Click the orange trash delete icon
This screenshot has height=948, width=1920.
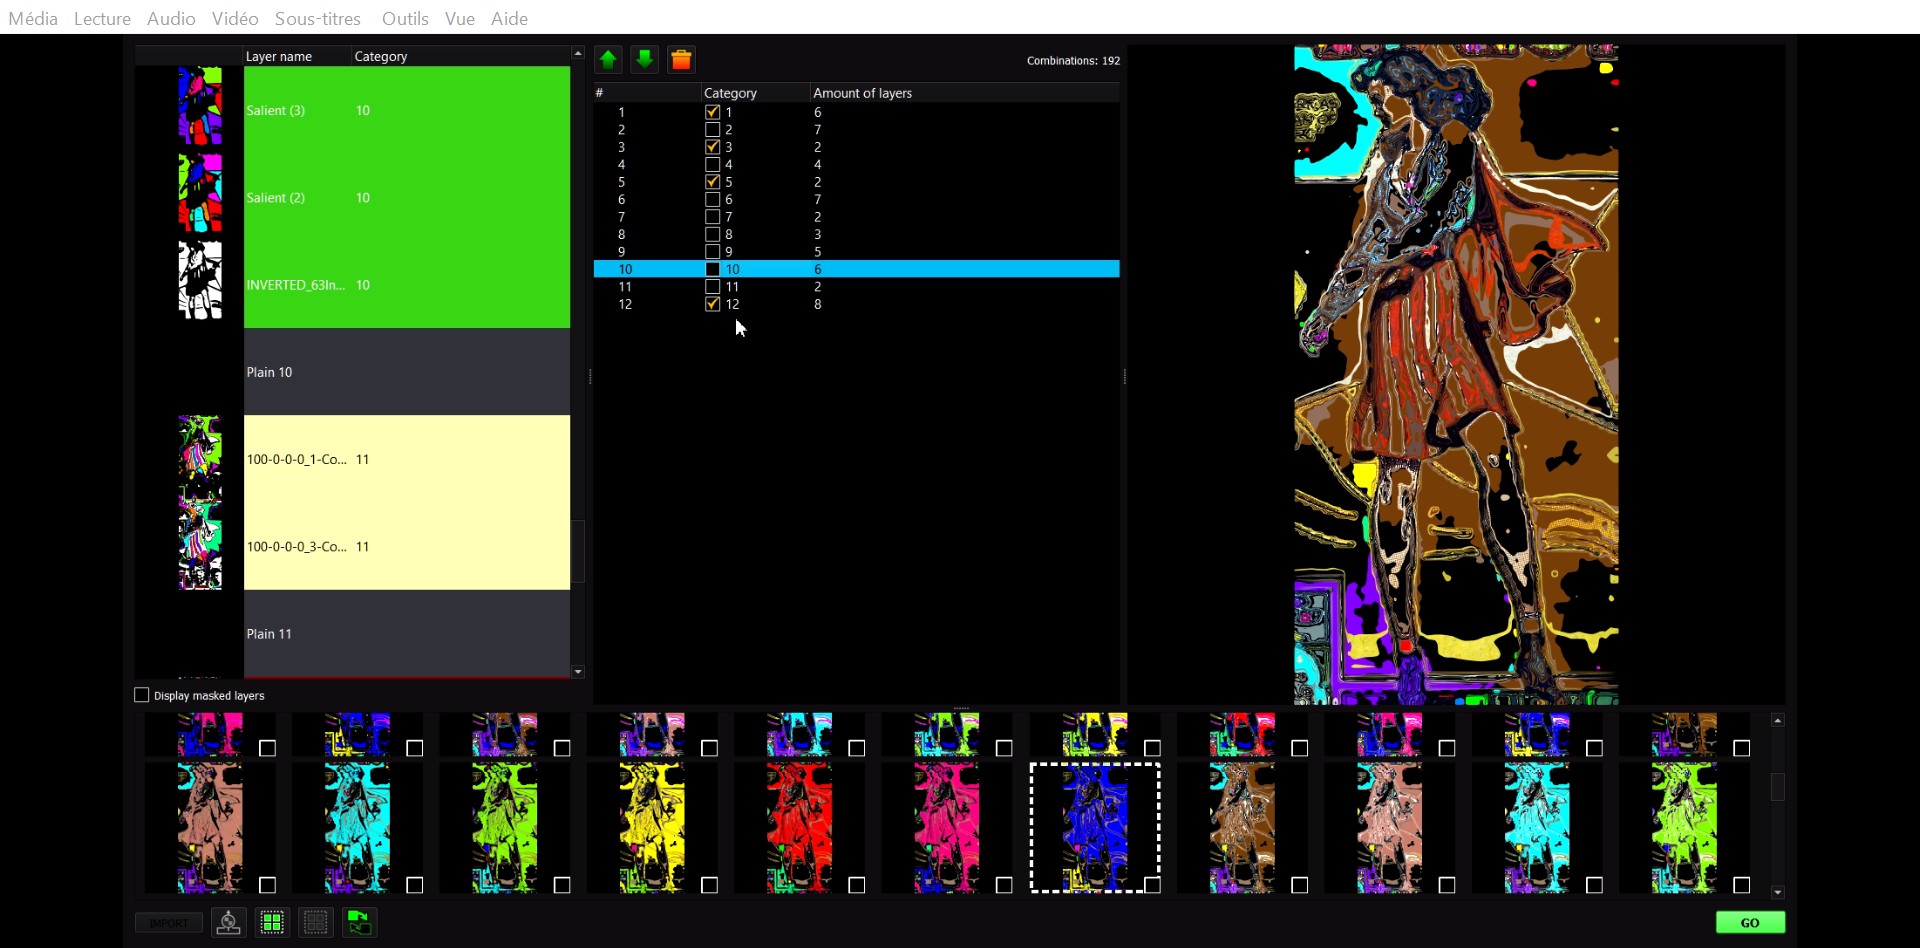[682, 60]
